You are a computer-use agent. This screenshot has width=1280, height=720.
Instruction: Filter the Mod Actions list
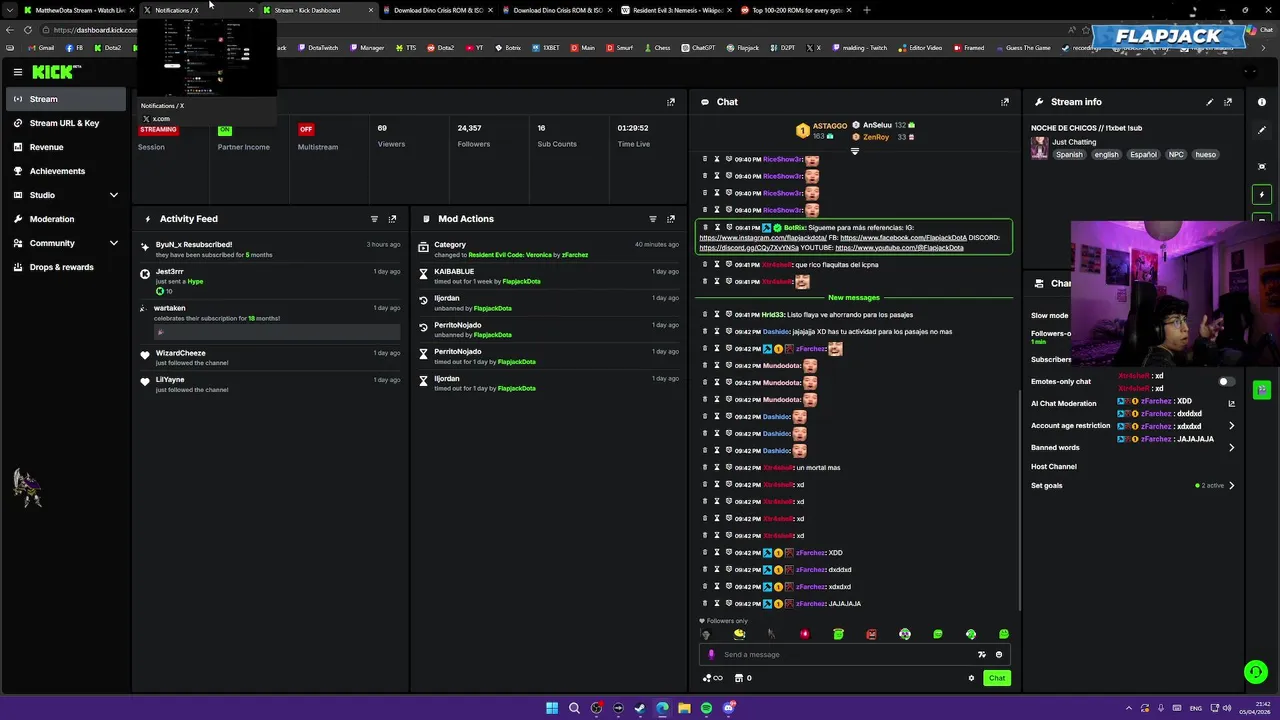[652, 219]
